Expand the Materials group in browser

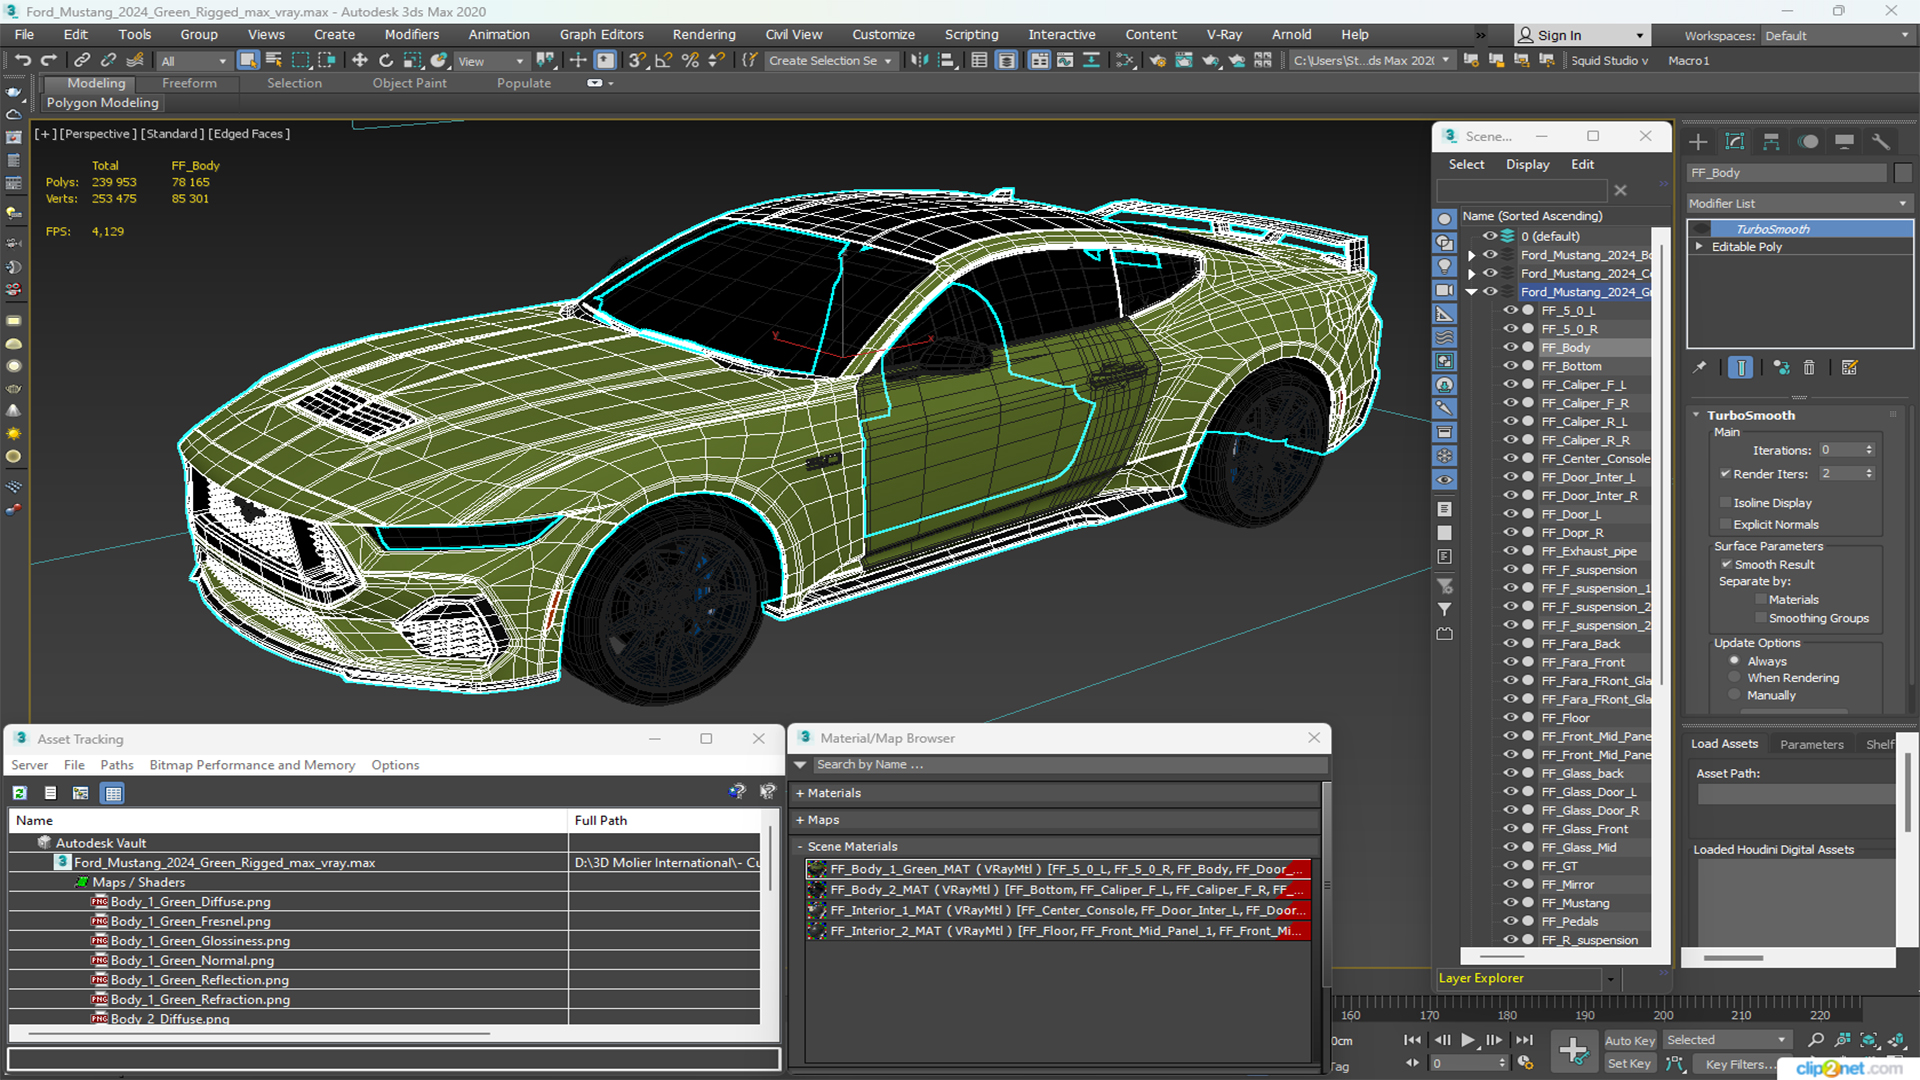pyautogui.click(x=800, y=793)
